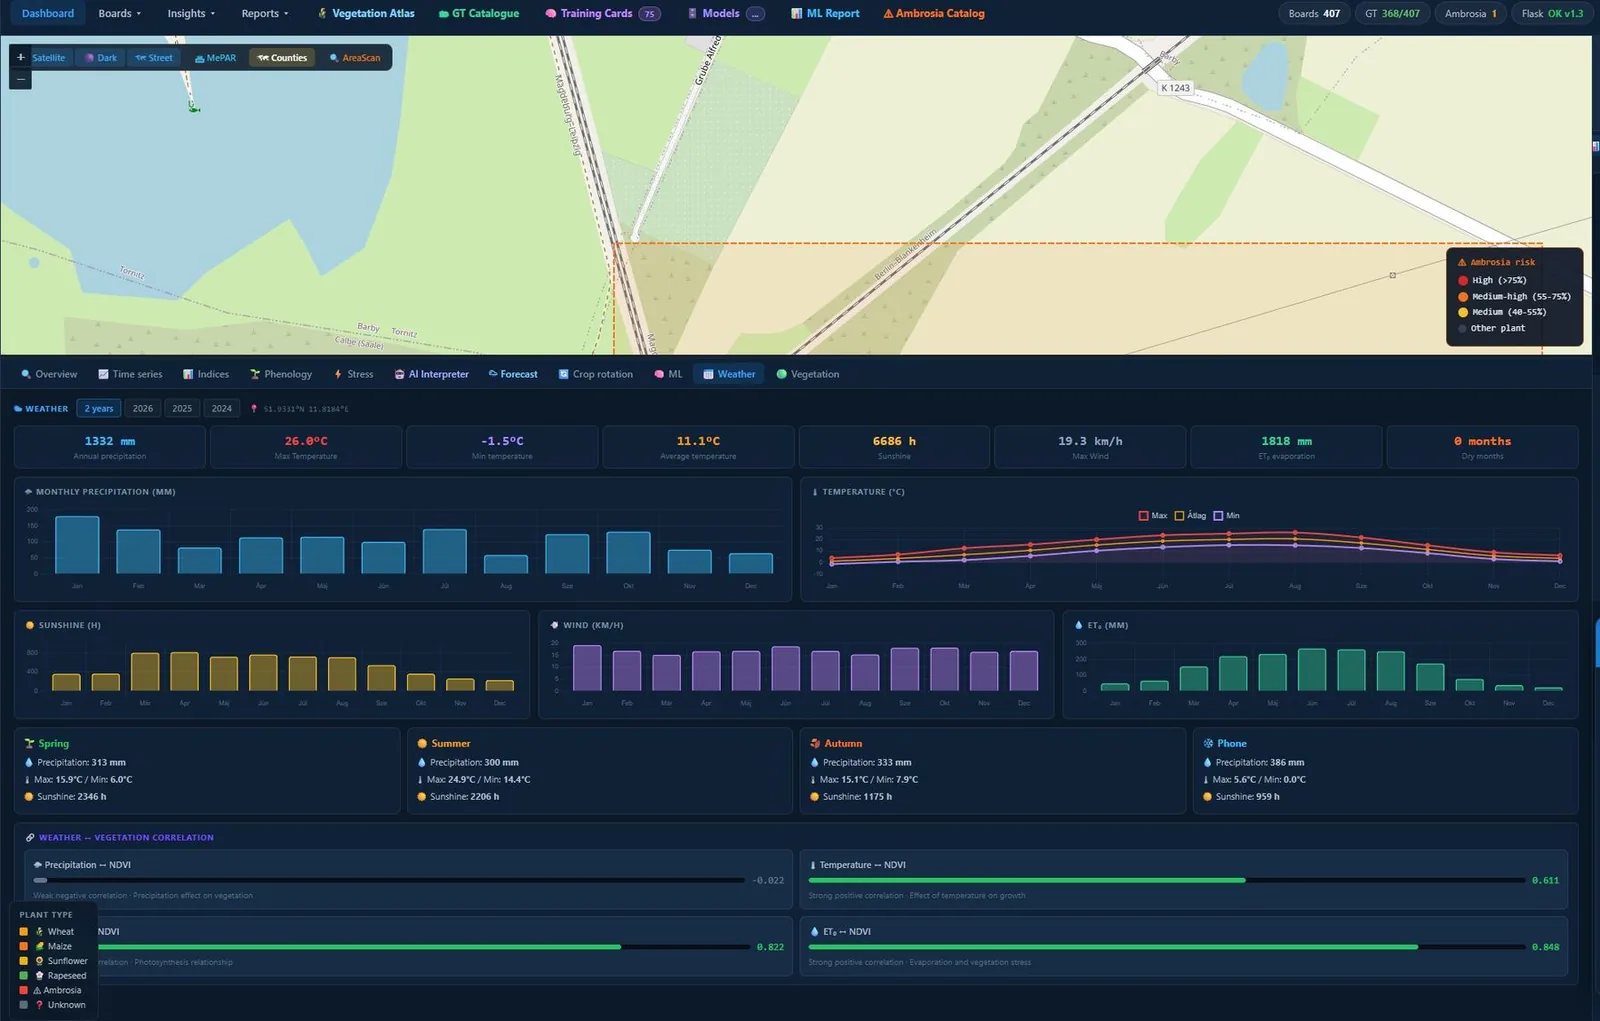Switch to the Time series tab
Screen dimensions: 1600x1021
(x=130, y=374)
